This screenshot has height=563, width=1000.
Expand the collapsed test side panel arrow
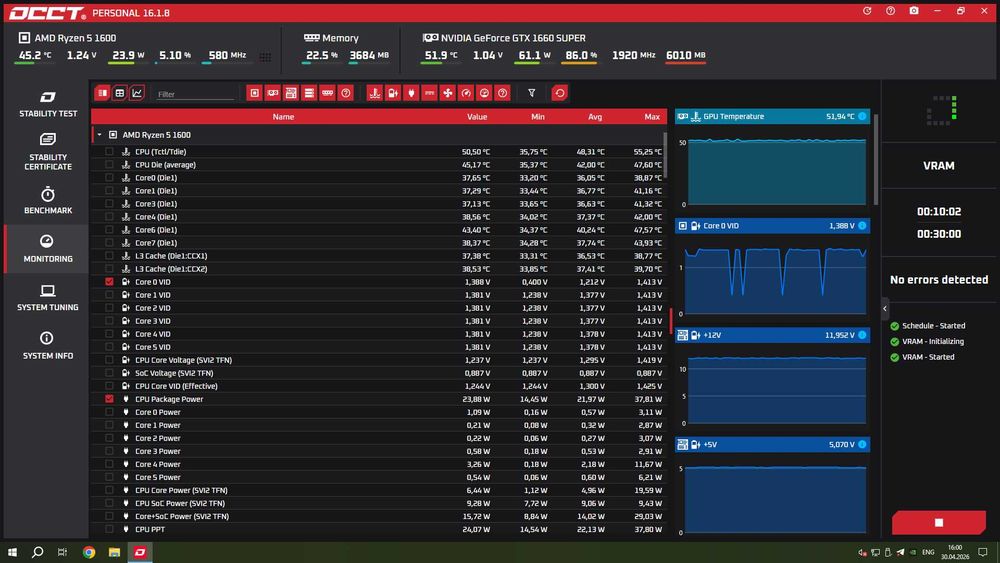(x=885, y=309)
